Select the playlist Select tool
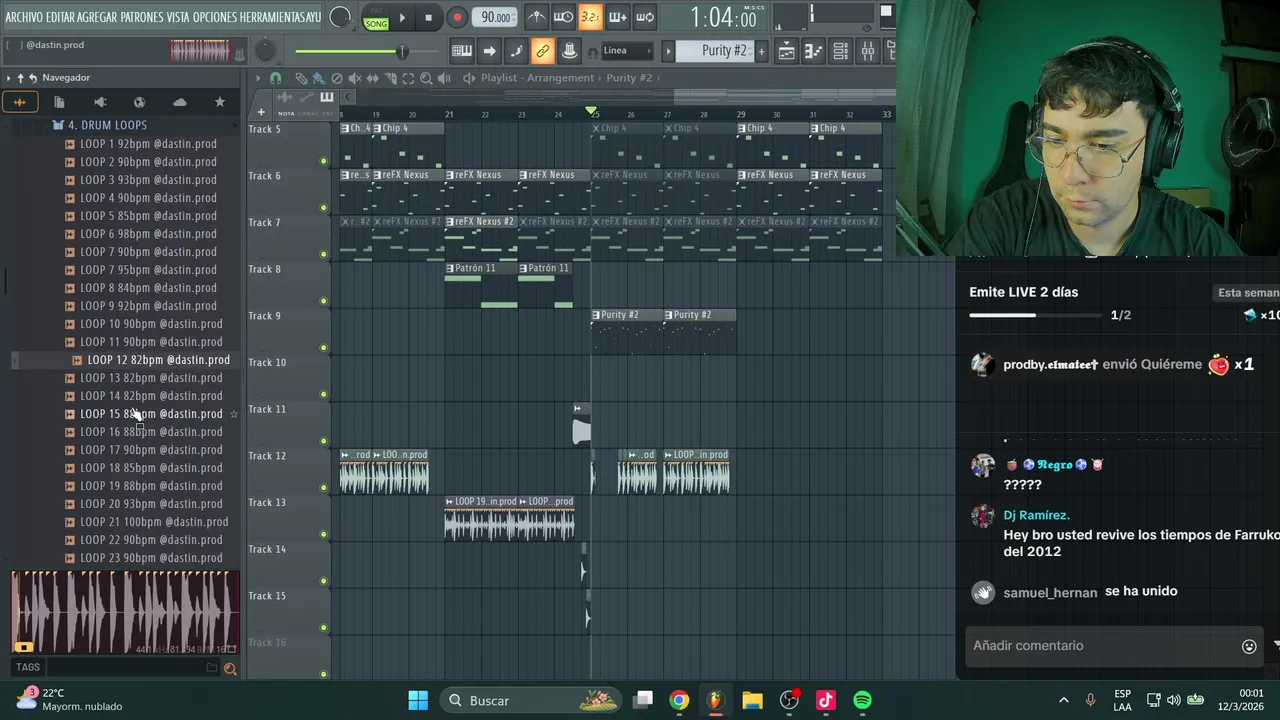 pos(408,78)
